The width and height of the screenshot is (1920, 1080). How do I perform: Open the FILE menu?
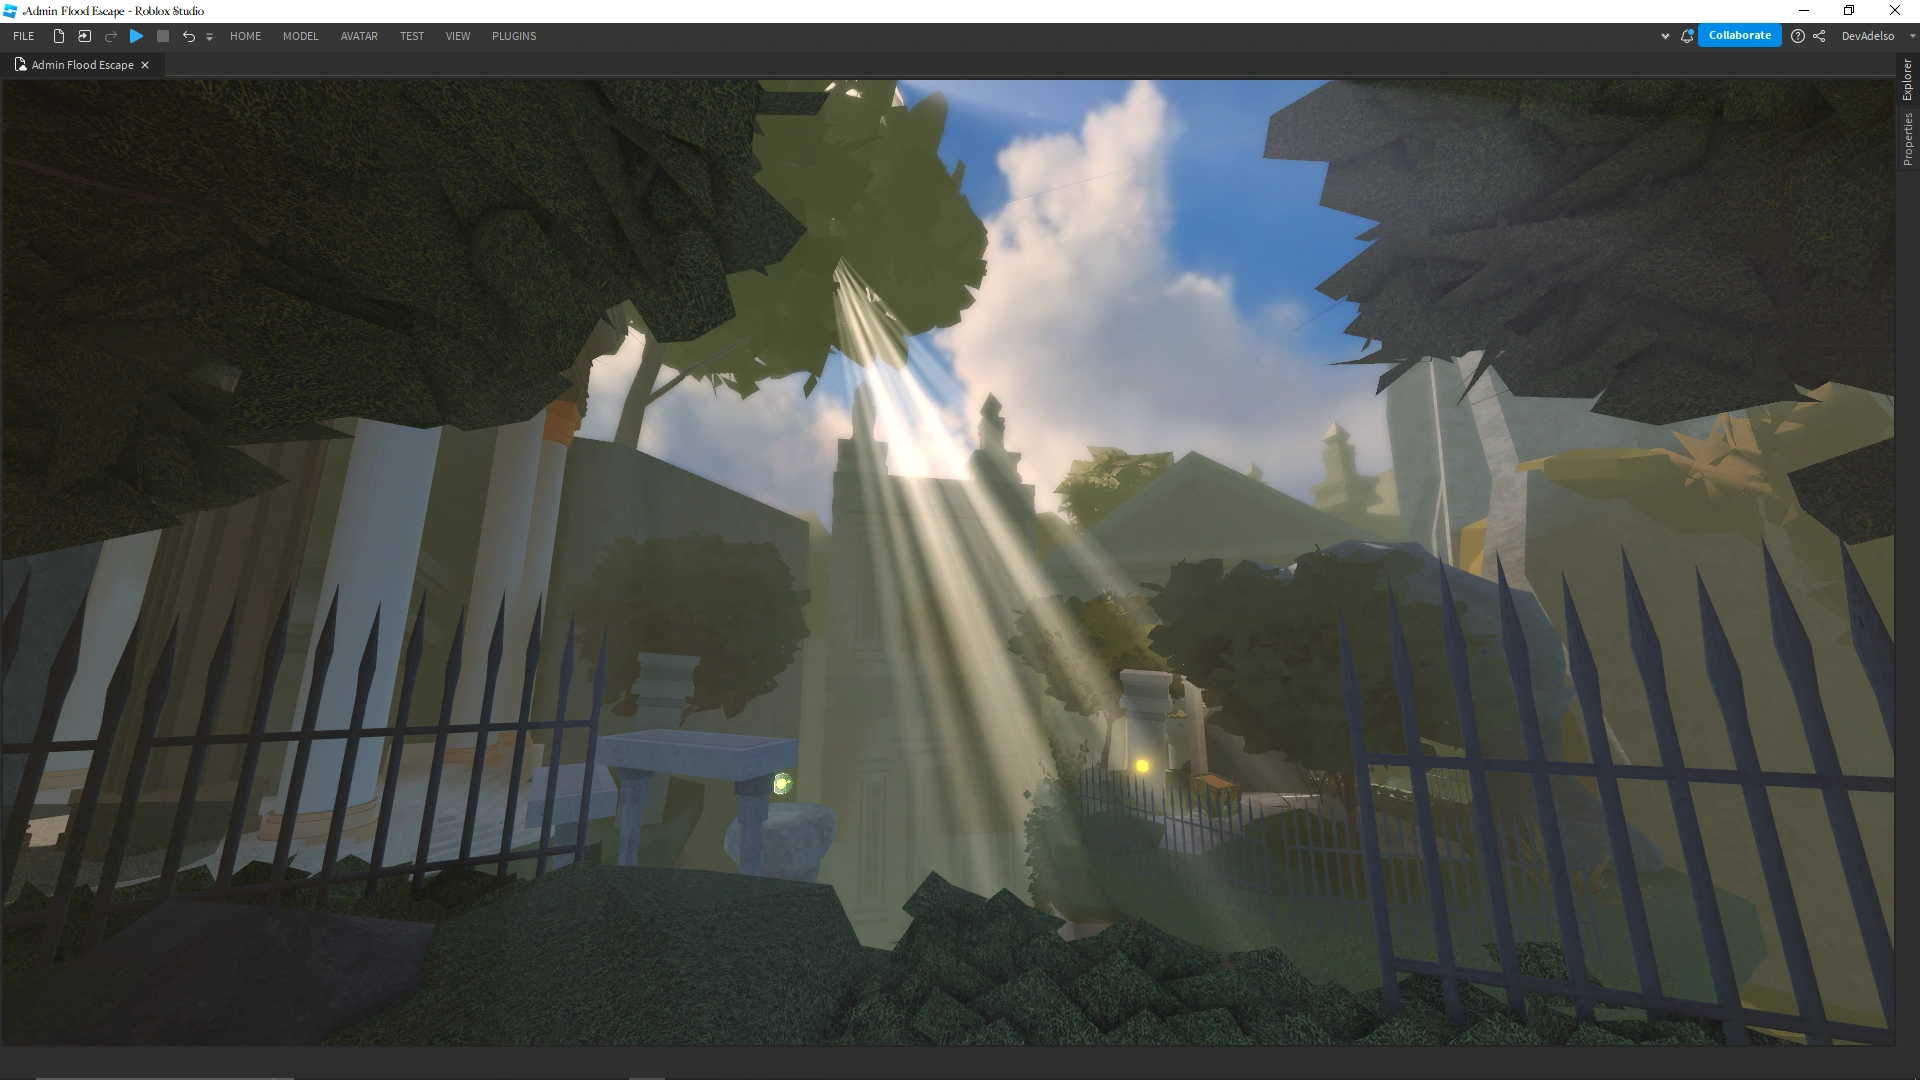(24, 36)
